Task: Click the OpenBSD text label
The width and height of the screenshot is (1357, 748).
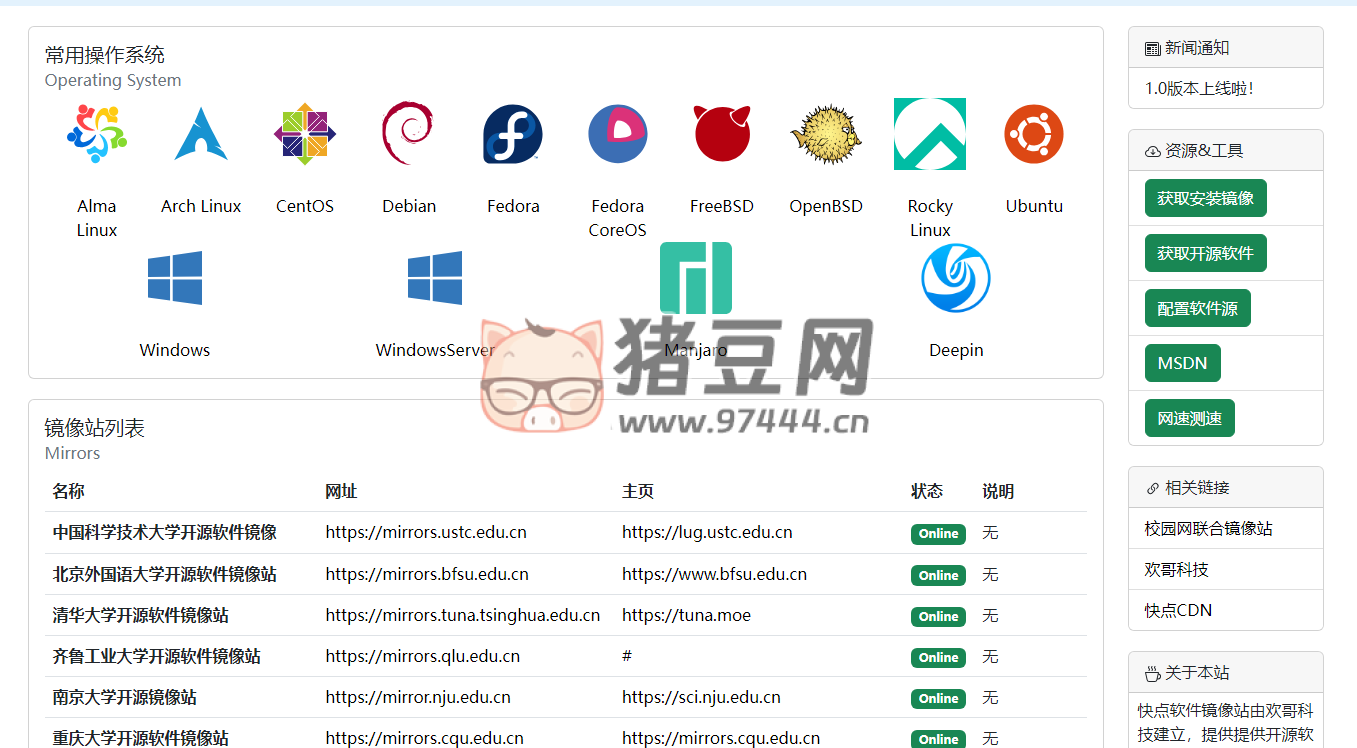Action: point(826,206)
